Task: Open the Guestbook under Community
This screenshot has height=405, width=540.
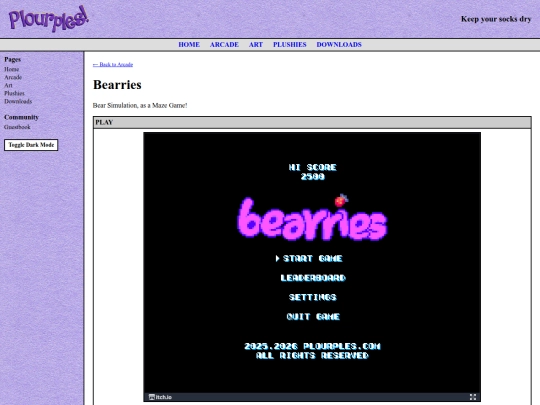Action: pyautogui.click(x=17, y=127)
